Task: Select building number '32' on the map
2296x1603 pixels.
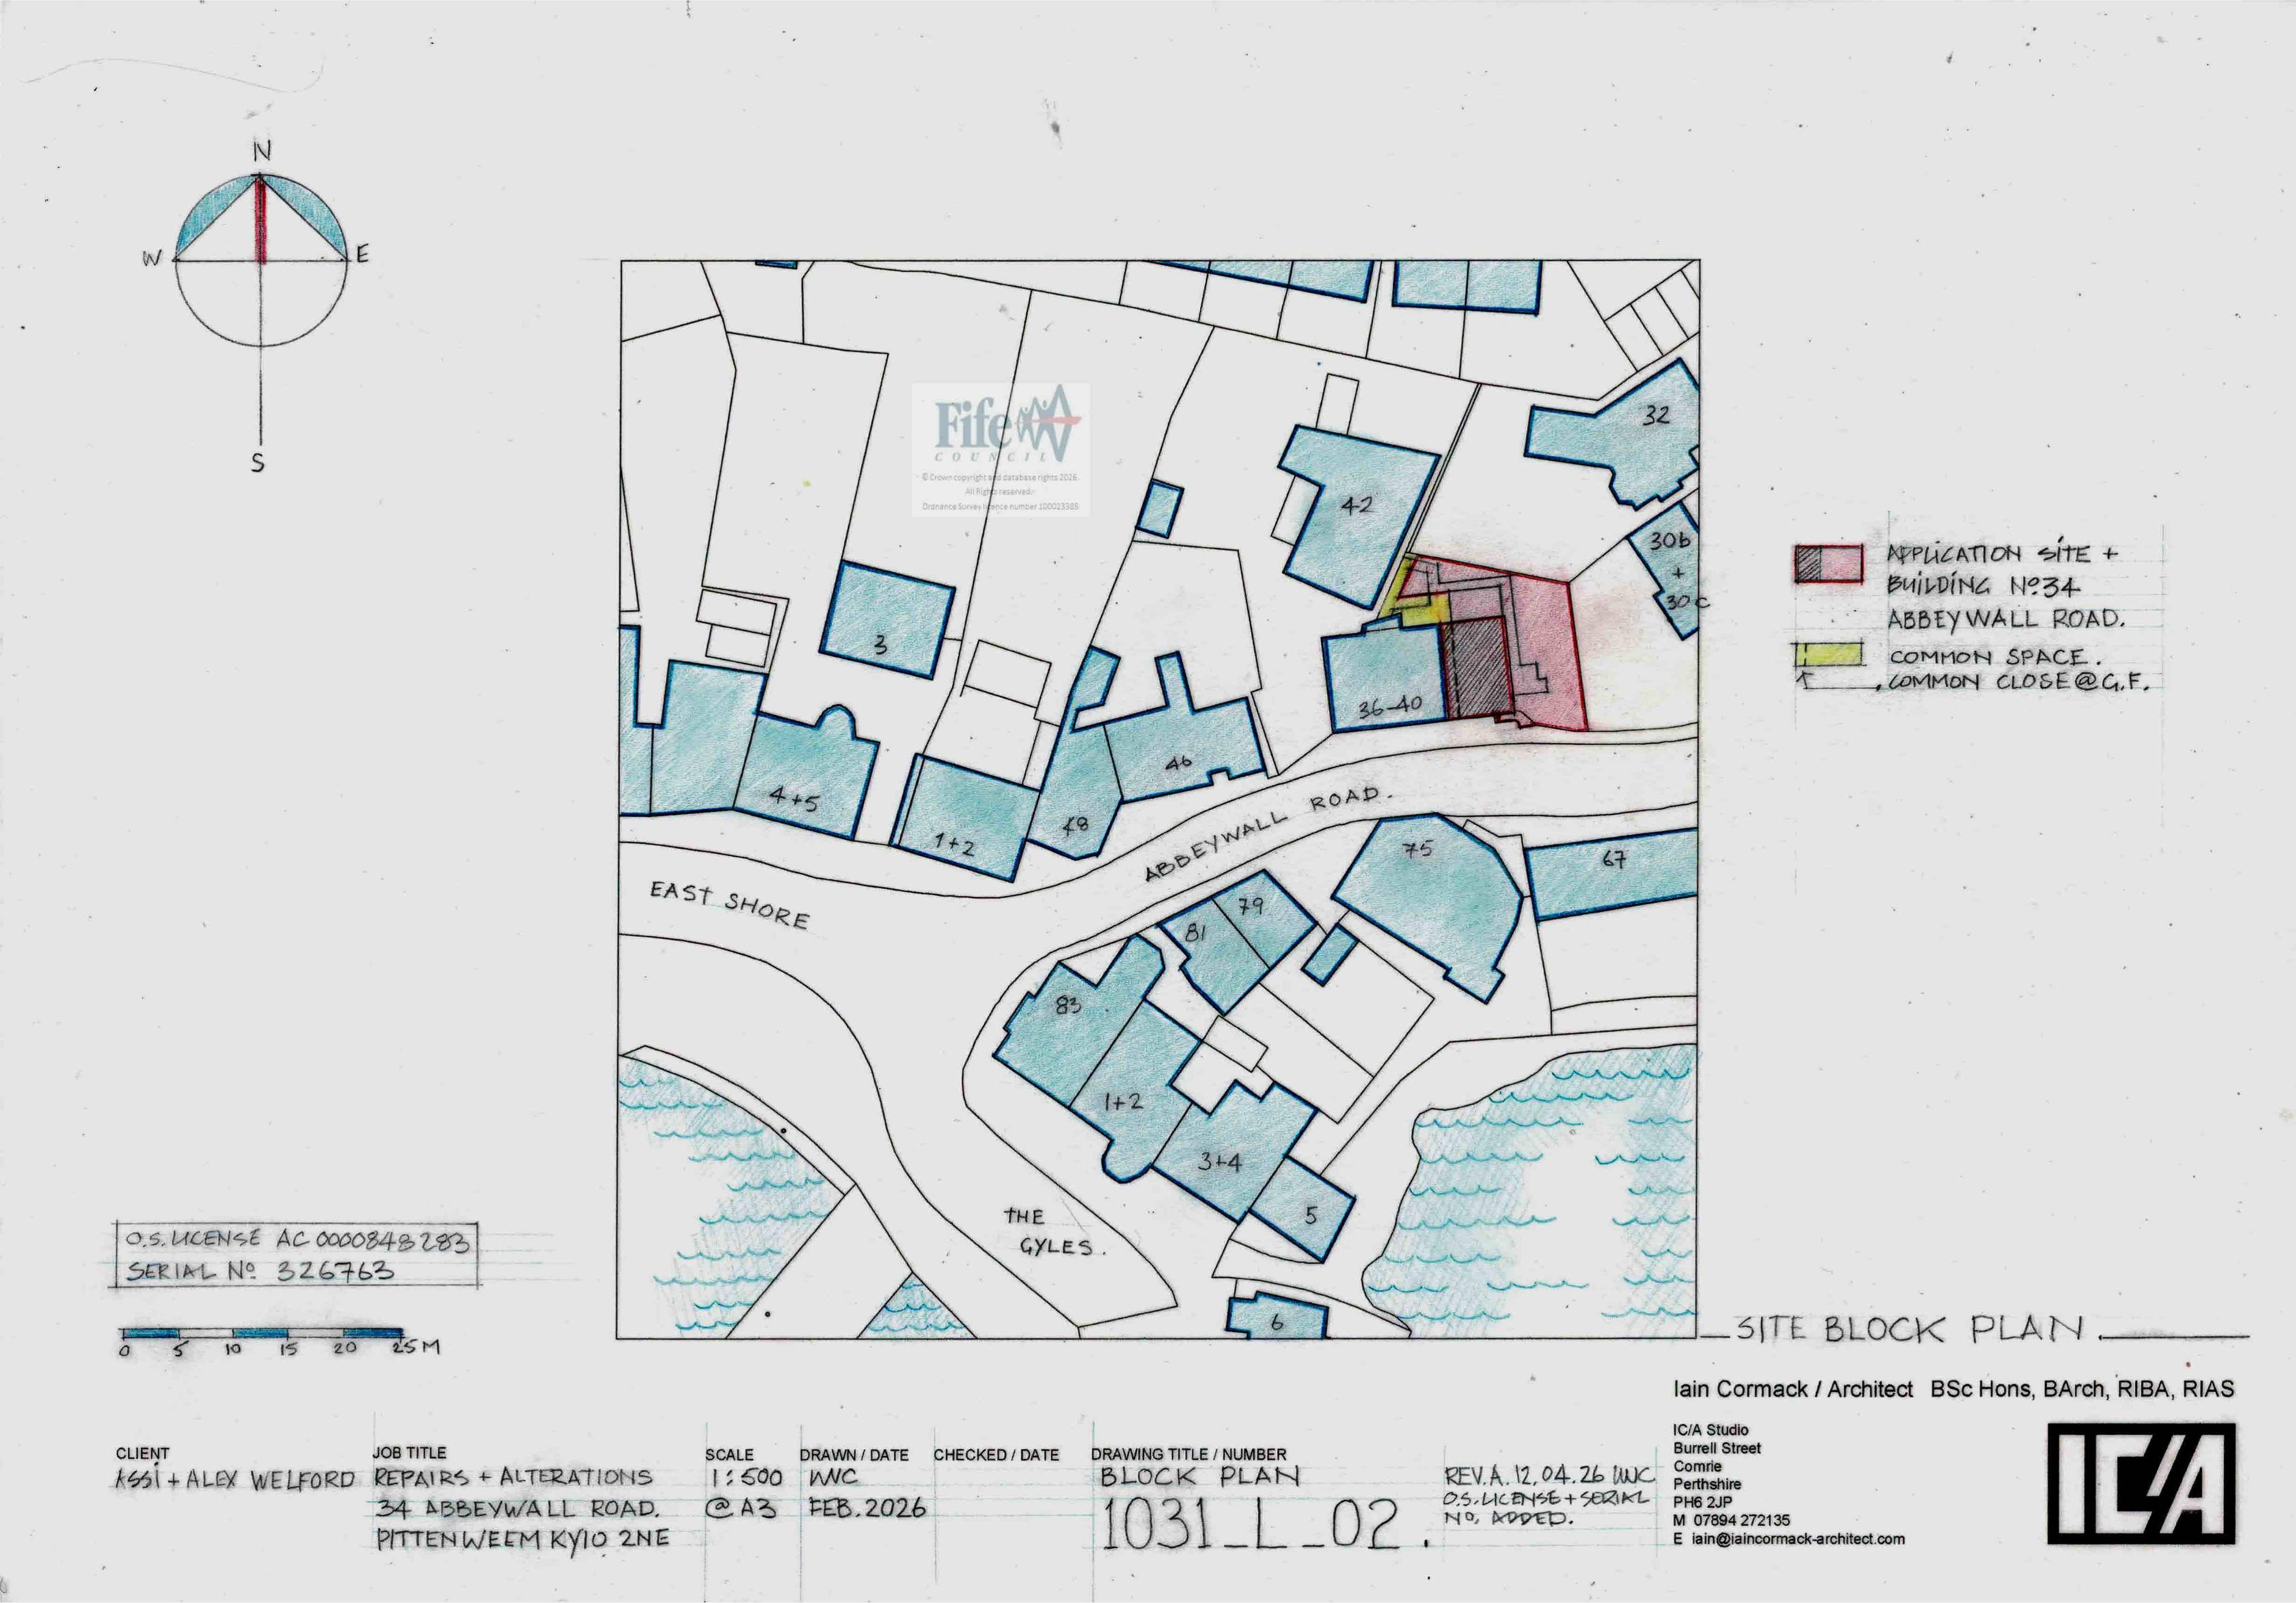Action: tap(1656, 414)
